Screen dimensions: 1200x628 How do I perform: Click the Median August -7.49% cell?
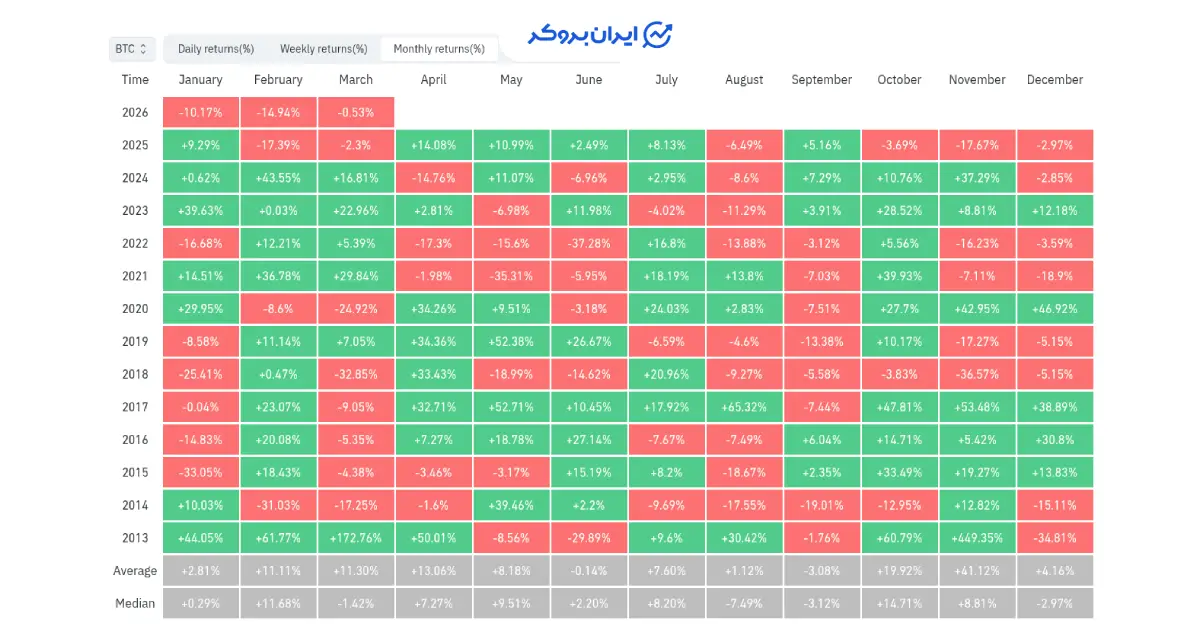(744, 603)
